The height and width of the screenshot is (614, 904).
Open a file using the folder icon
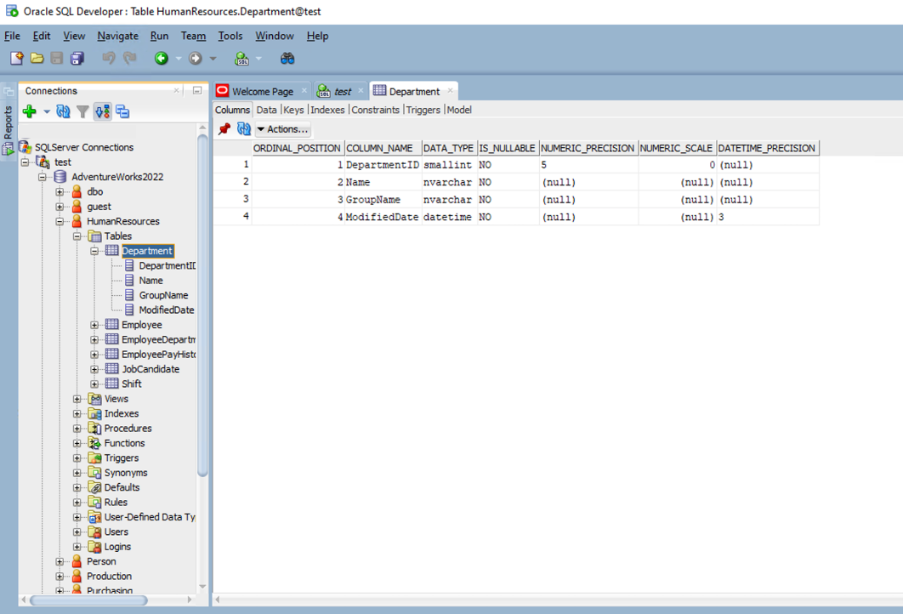pyautogui.click(x=35, y=58)
